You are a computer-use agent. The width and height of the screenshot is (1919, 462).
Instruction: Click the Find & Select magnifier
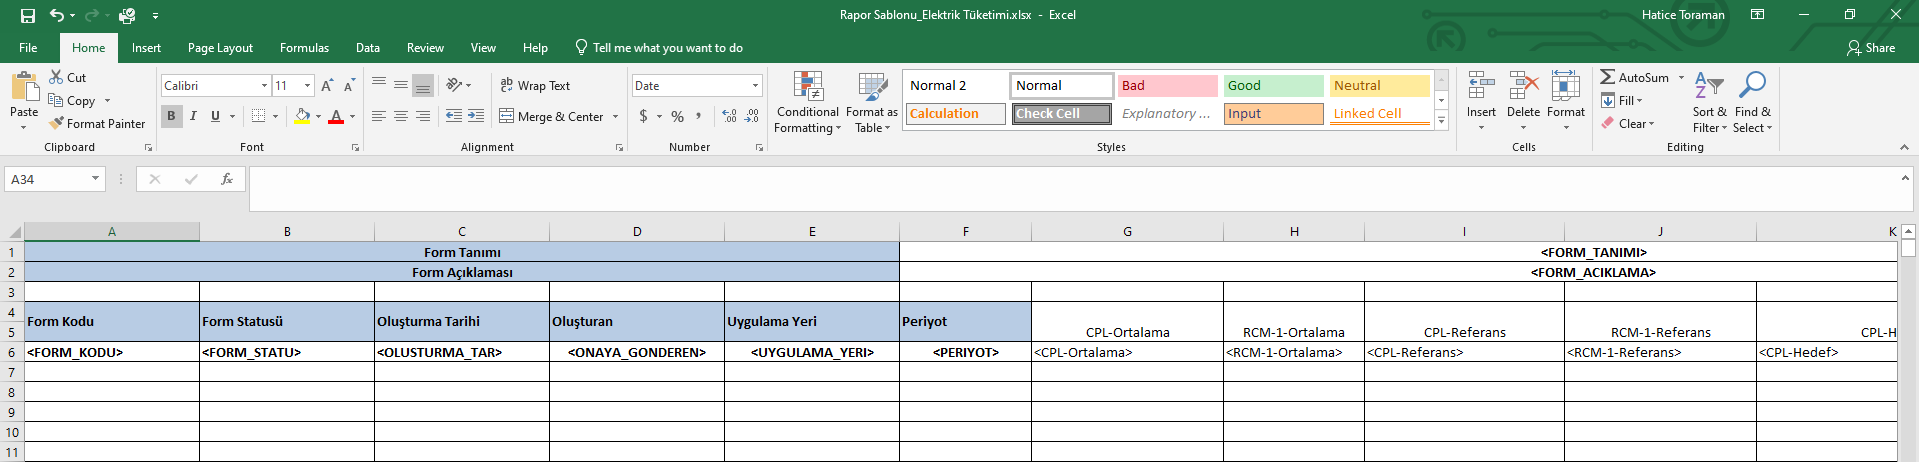click(x=1752, y=86)
